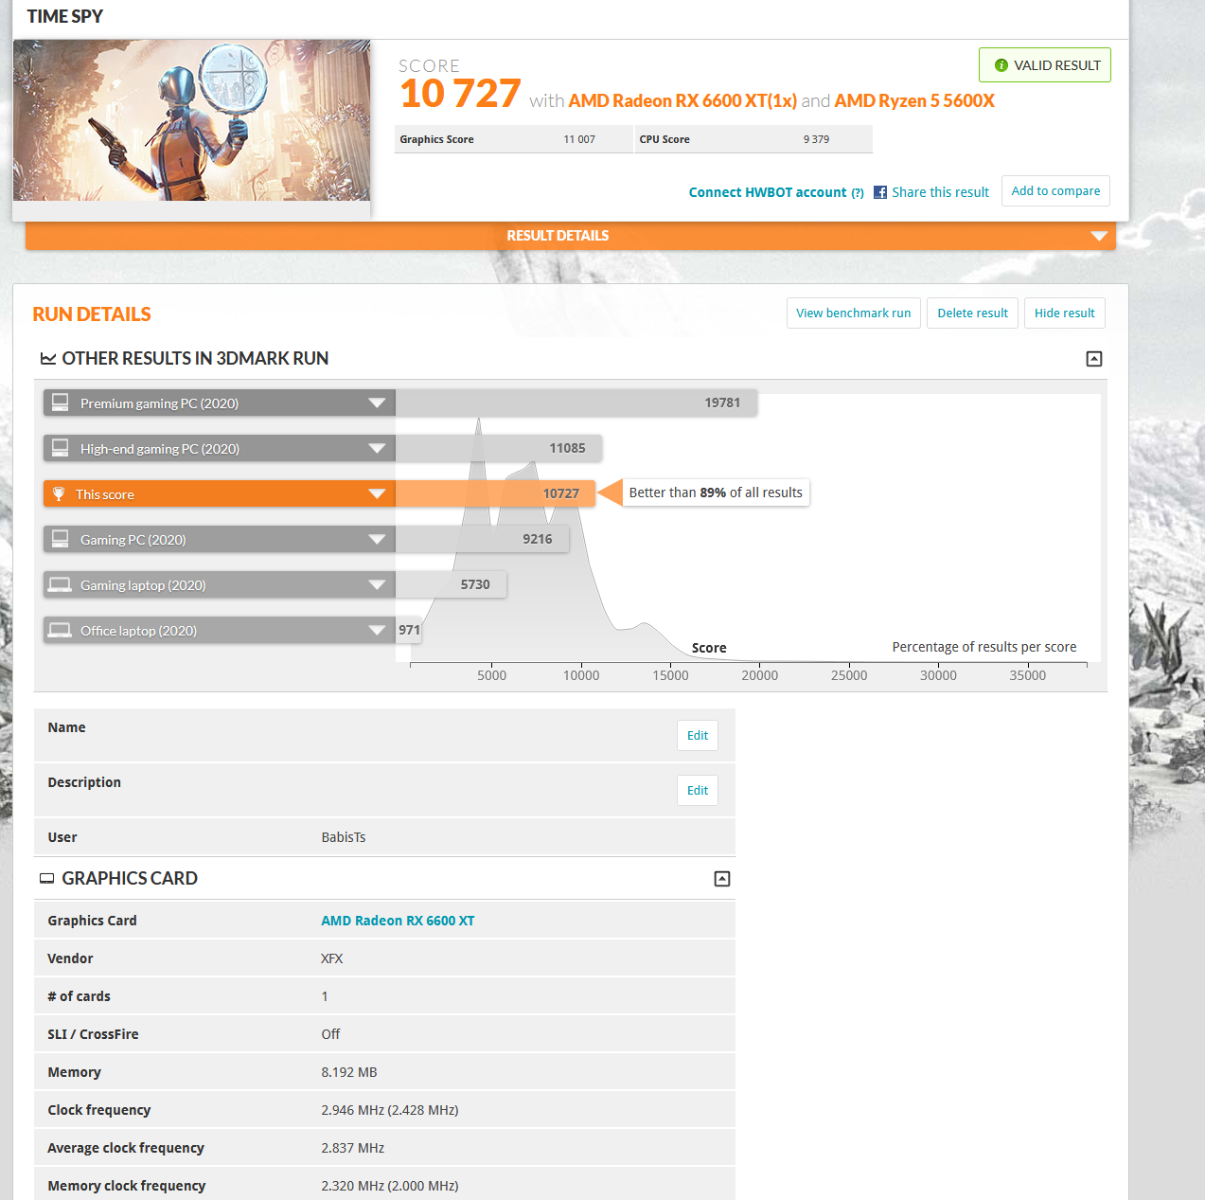This screenshot has height=1200, width=1205.
Task: Click the desktop icon for Gaming PC (2020)
Action: (x=60, y=538)
